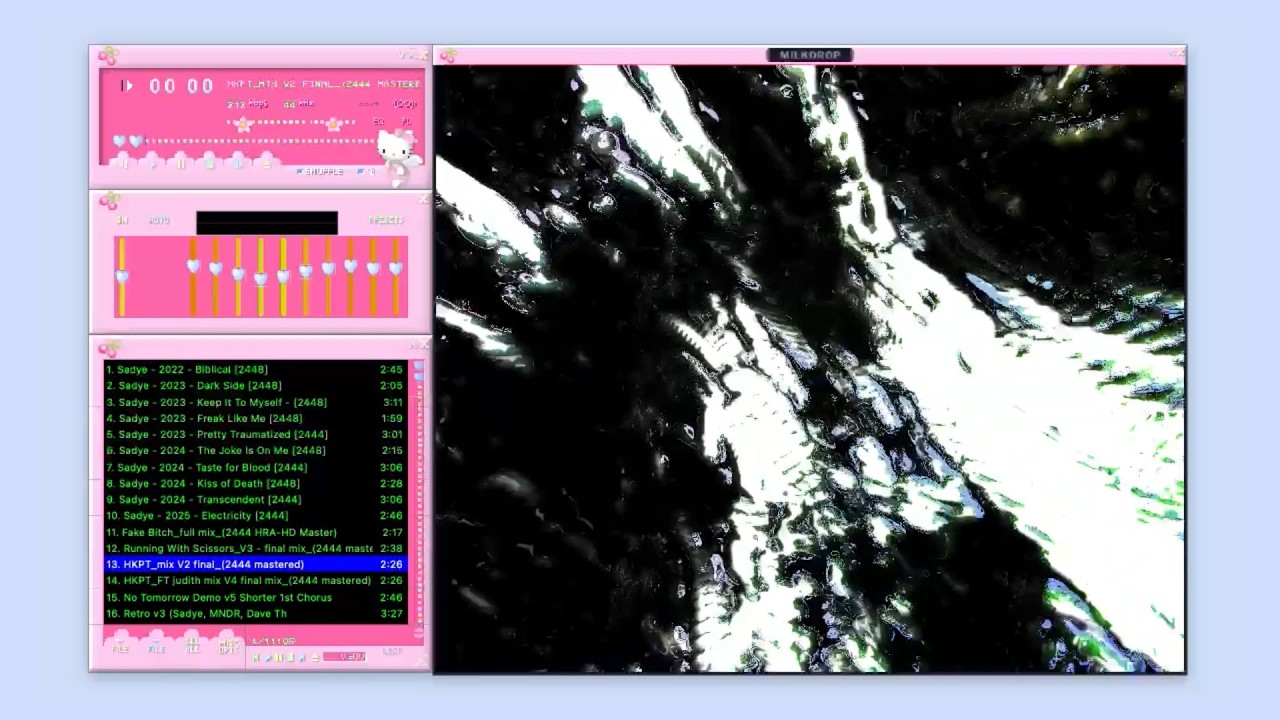Select track 8 Kiss of Death
The image size is (1280, 720).
[x=255, y=483]
